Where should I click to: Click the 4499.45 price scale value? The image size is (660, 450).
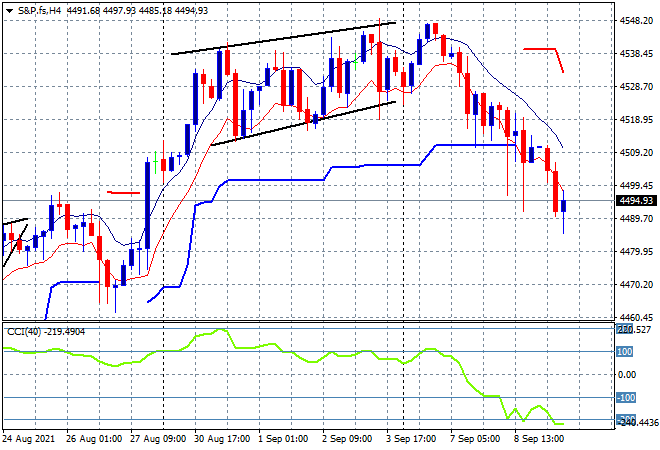click(x=636, y=186)
